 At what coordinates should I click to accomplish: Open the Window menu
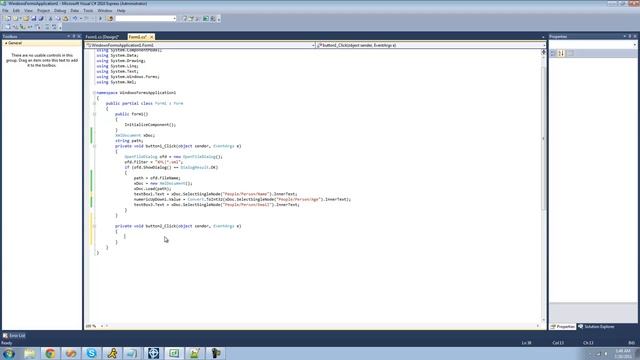105,11
